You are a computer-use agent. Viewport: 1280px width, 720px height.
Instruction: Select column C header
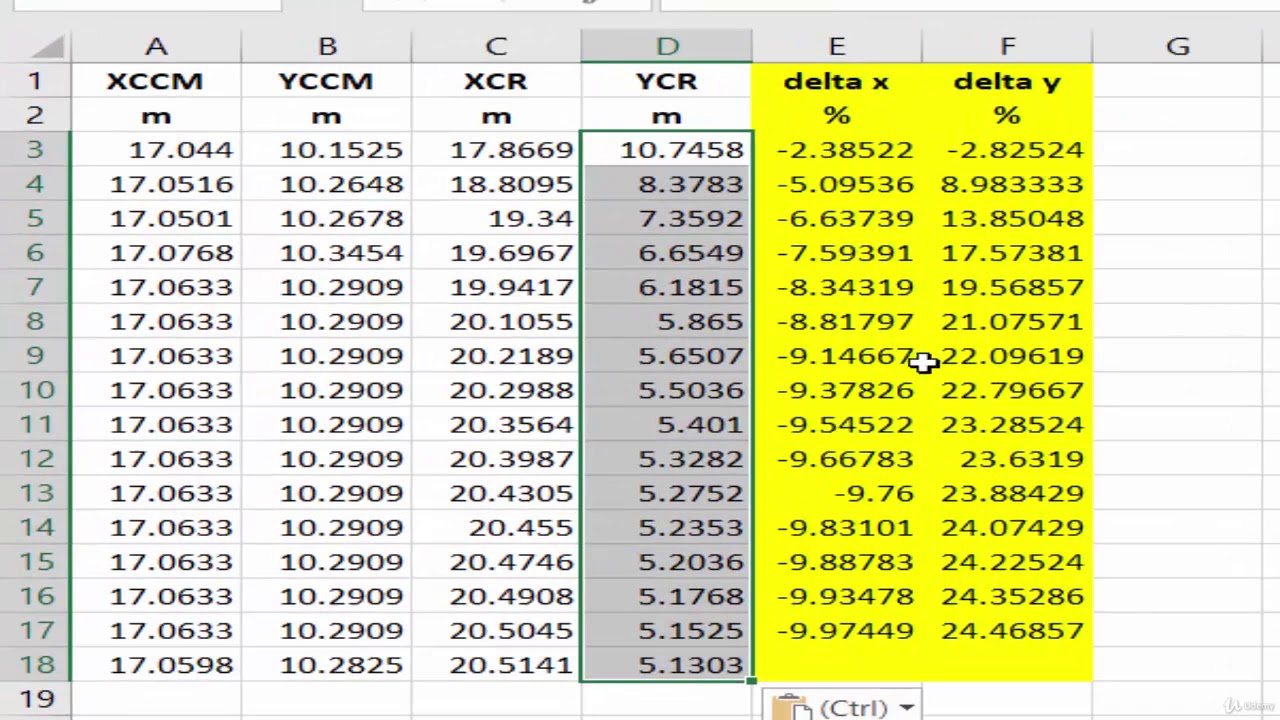496,46
